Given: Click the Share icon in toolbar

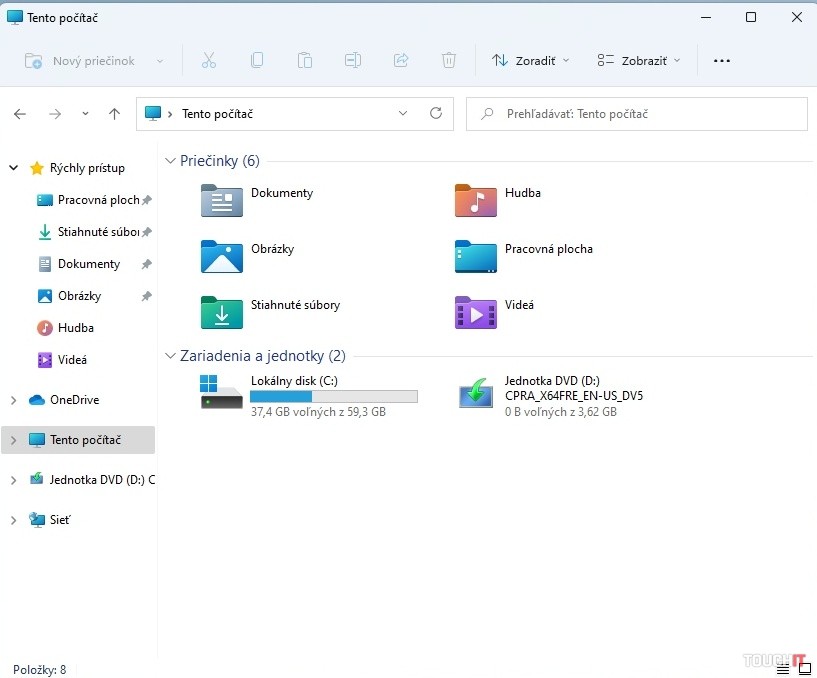Looking at the screenshot, I should [401, 61].
